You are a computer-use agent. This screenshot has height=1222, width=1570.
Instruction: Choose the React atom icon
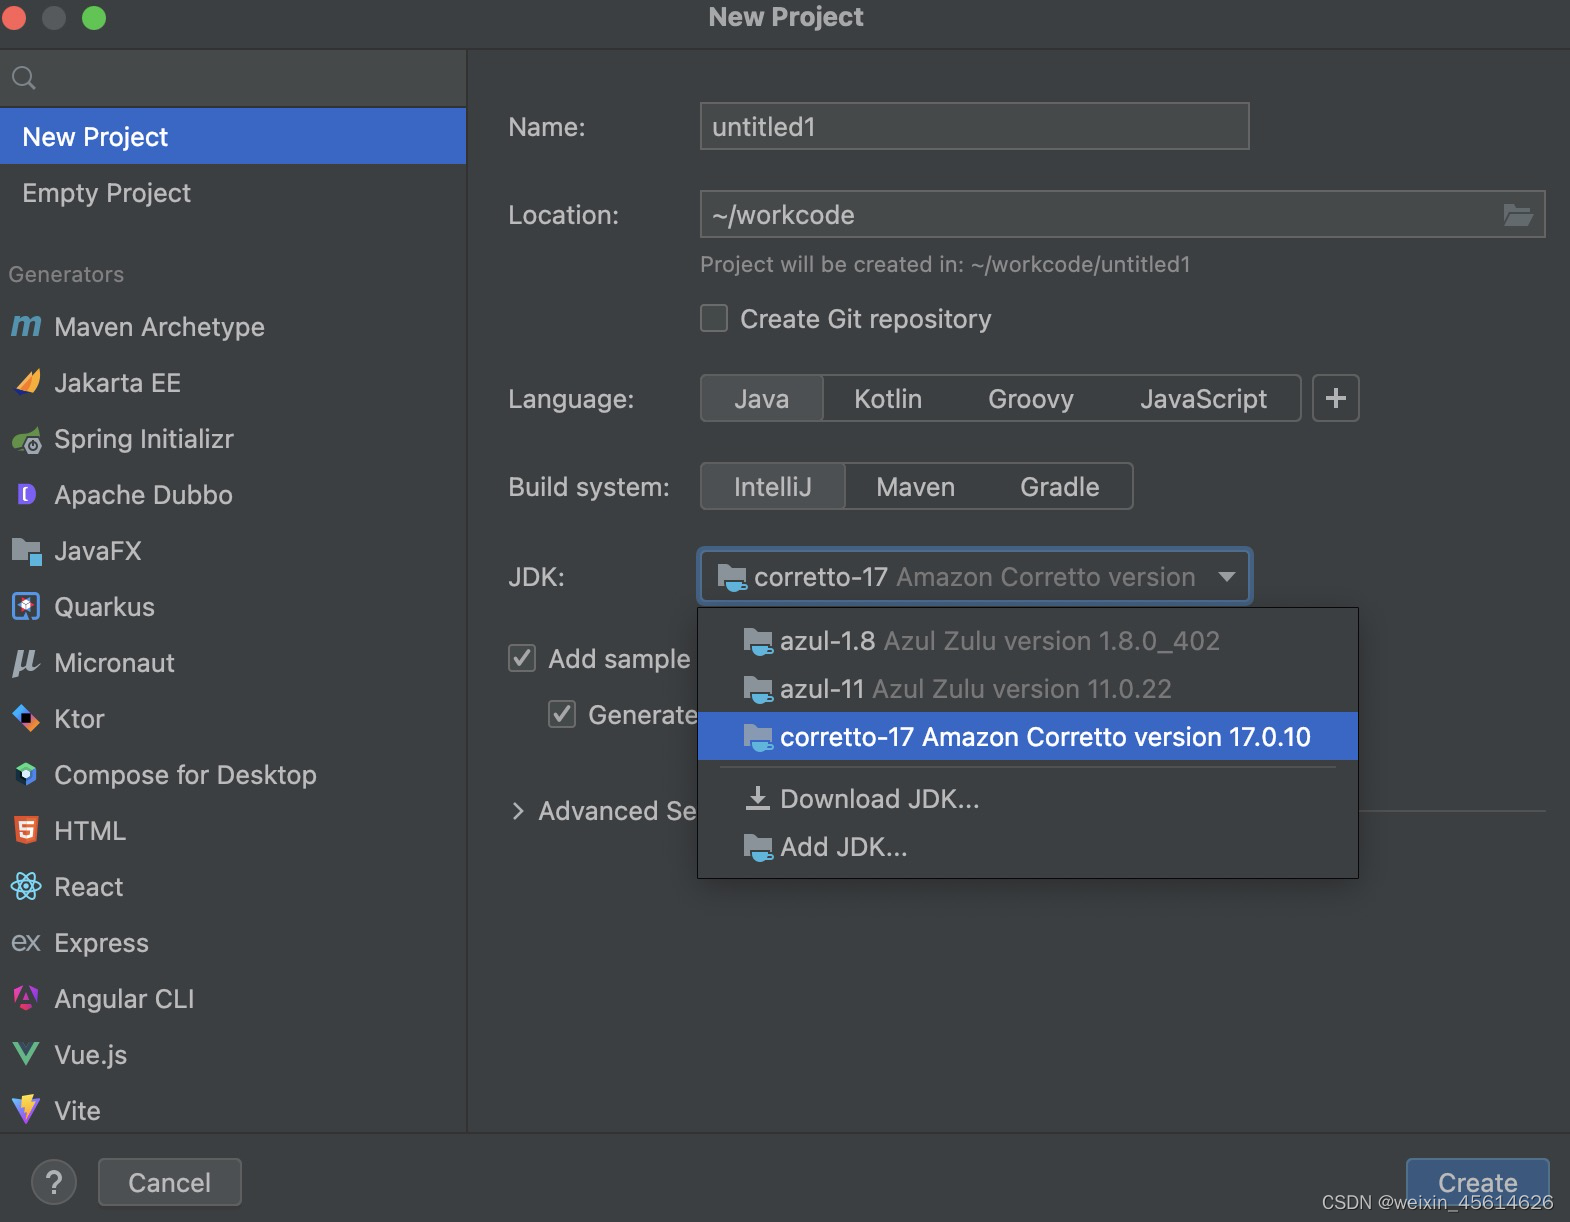(x=26, y=887)
